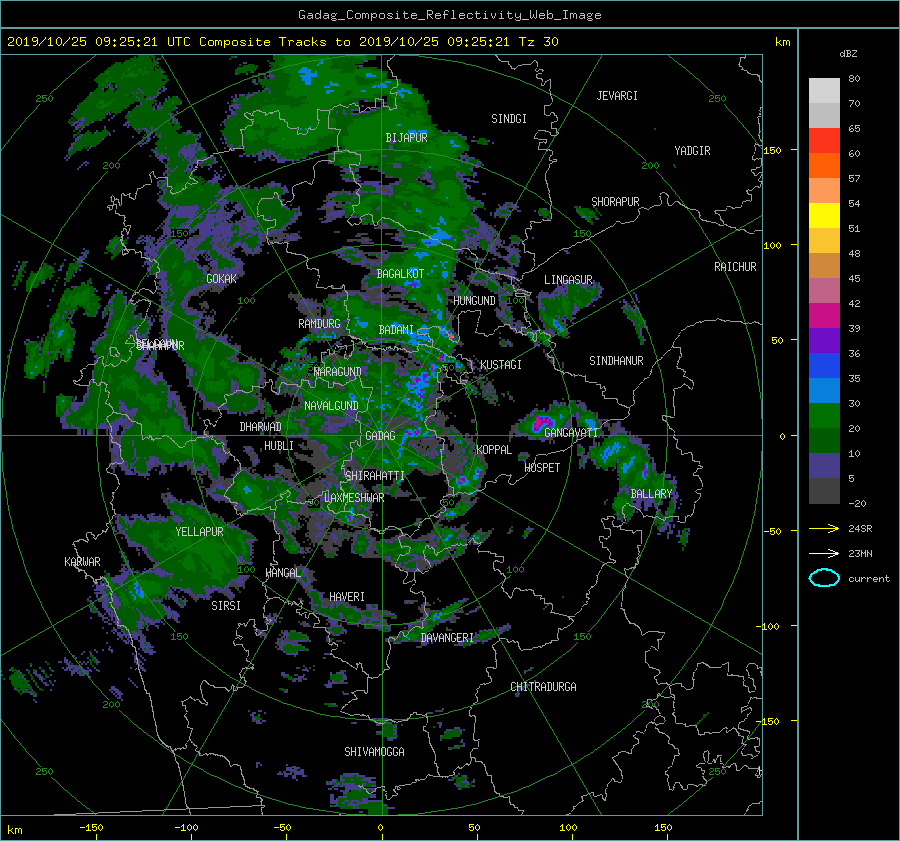The height and width of the screenshot is (841, 900).
Task: Click the 'dBZ' legend heading
Action: pos(848,54)
